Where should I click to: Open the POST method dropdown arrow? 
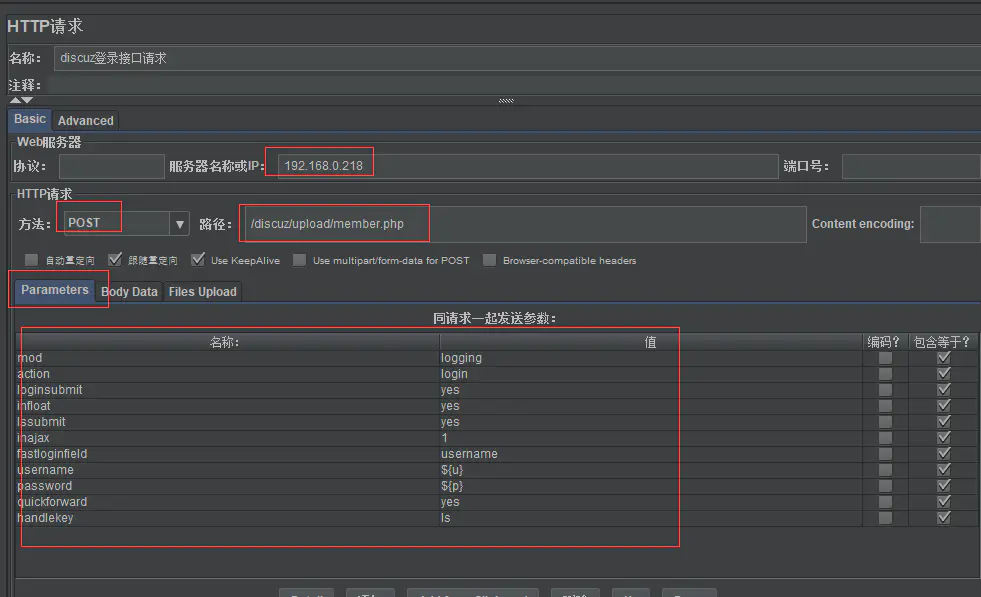180,224
